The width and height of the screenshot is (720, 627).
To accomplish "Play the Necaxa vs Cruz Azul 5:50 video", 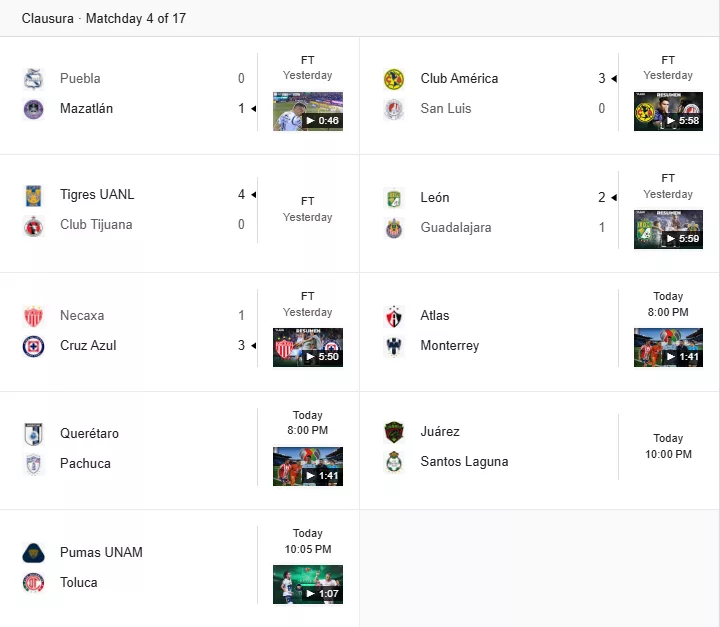I will [308, 347].
